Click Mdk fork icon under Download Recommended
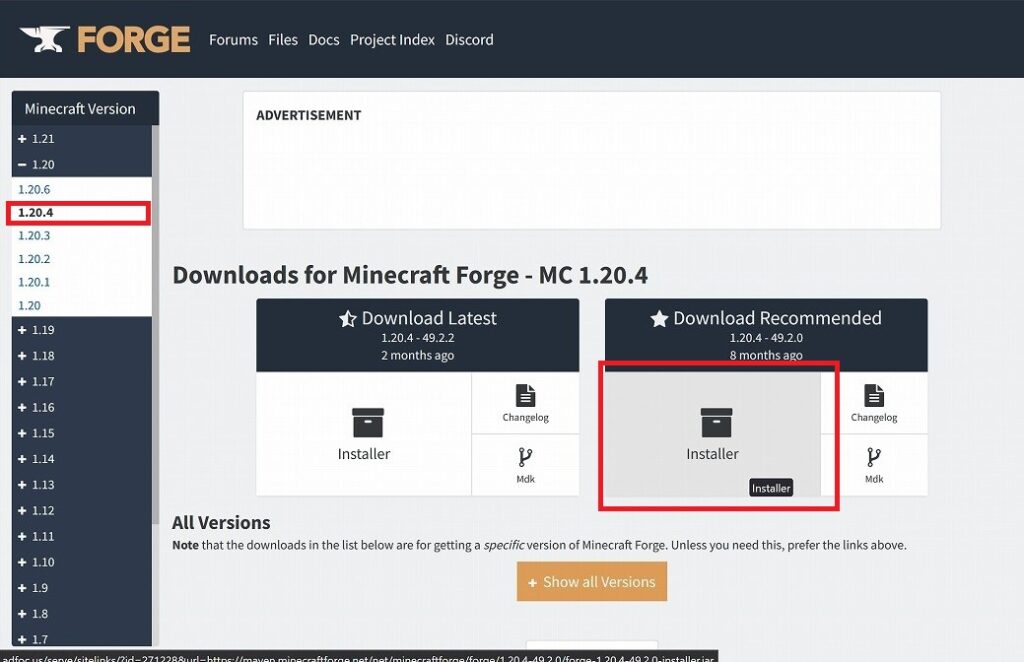The image size is (1024, 662). pyautogui.click(x=874, y=458)
